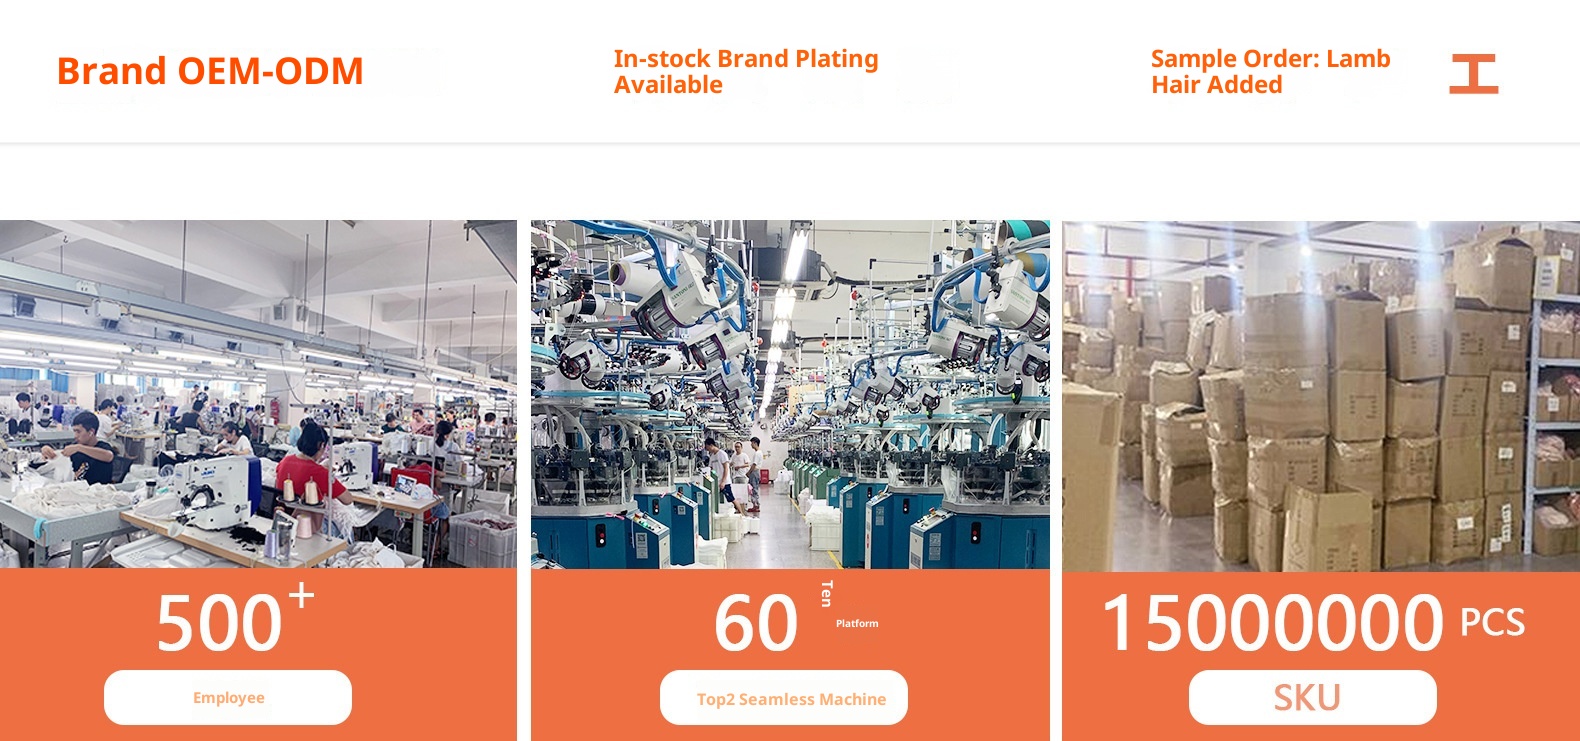Click the large number 60
Screen dimensions: 1580x741
(755, 624)
